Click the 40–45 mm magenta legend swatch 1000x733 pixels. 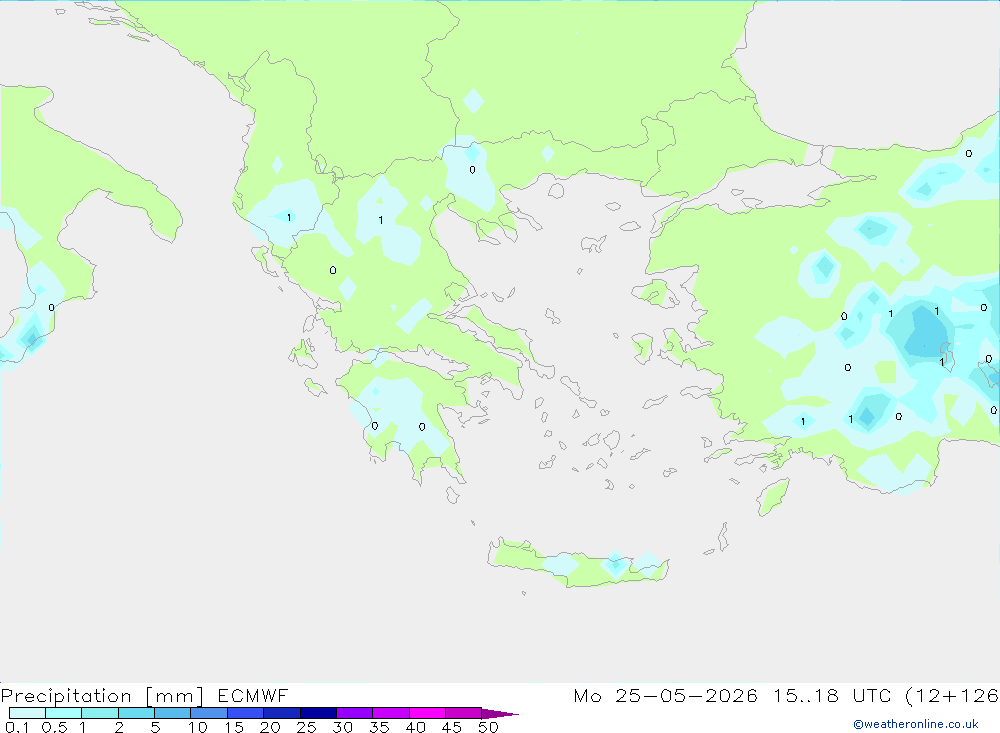pos(427,713)
